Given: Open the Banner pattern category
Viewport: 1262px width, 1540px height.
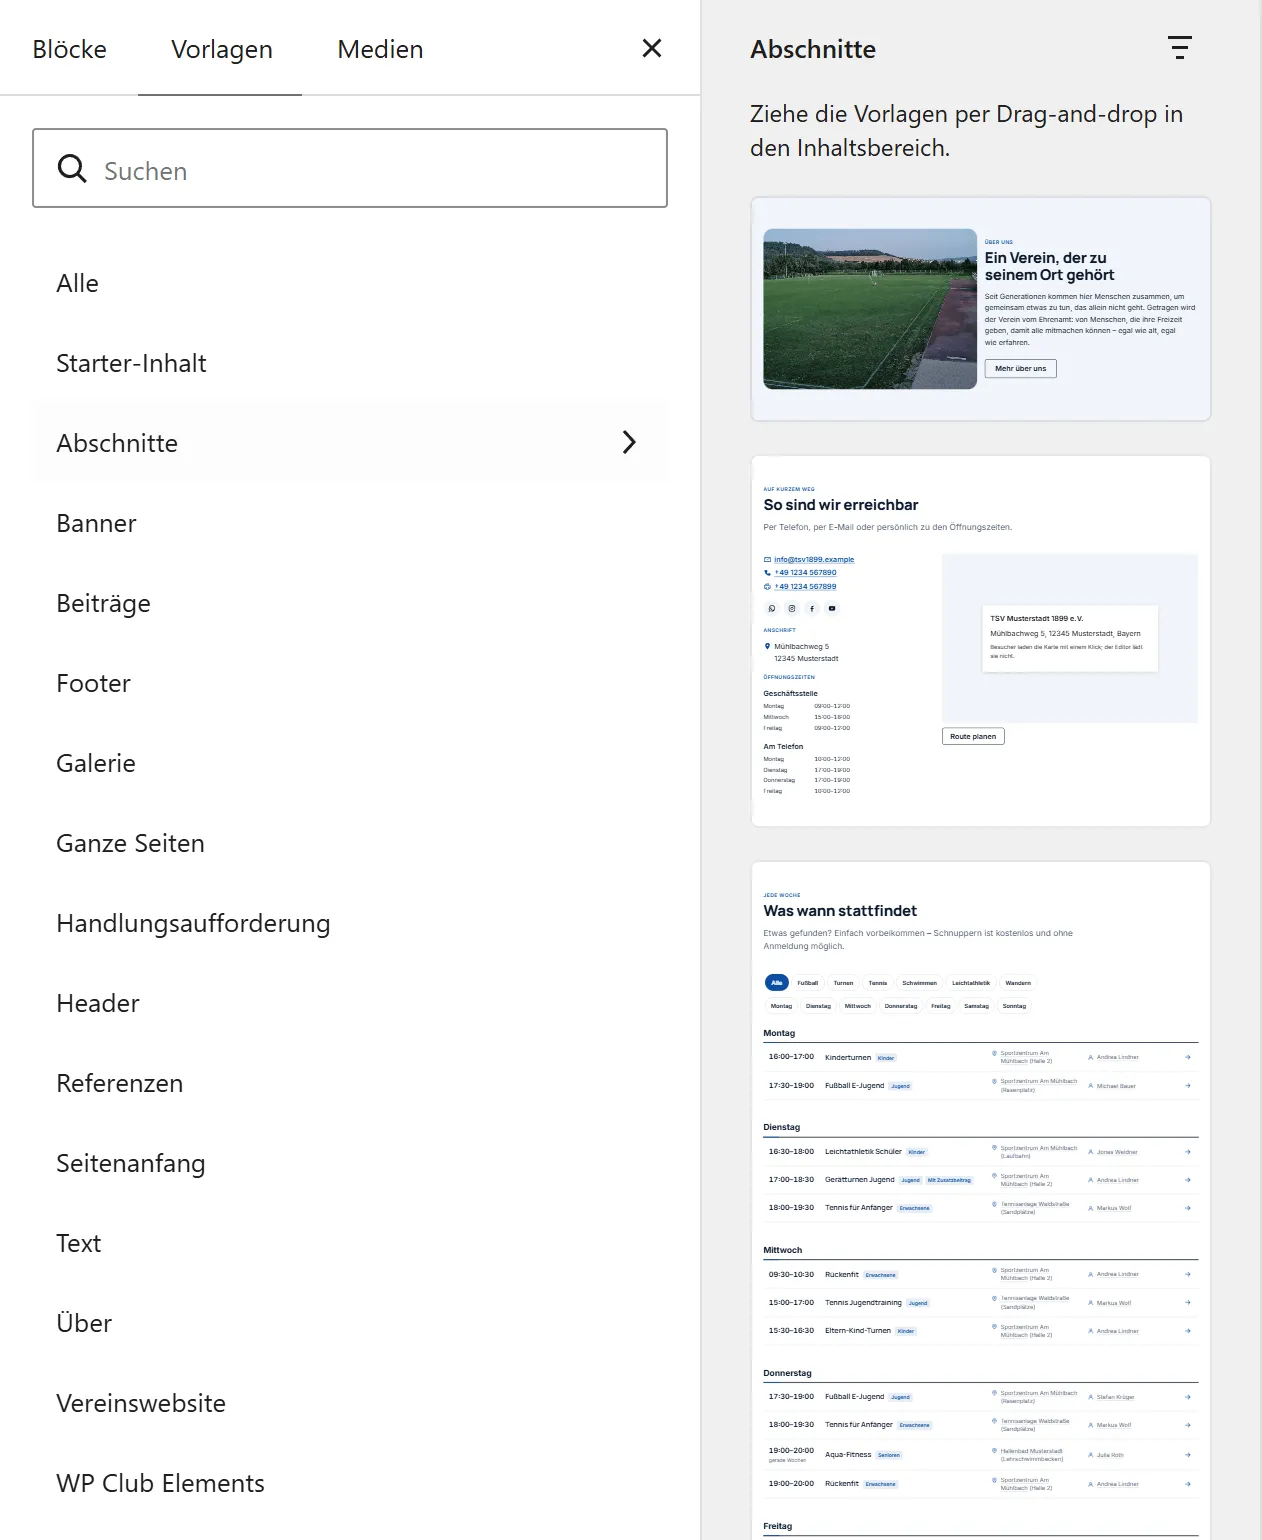Looking at the screenshot, I should tap(350, 523).
